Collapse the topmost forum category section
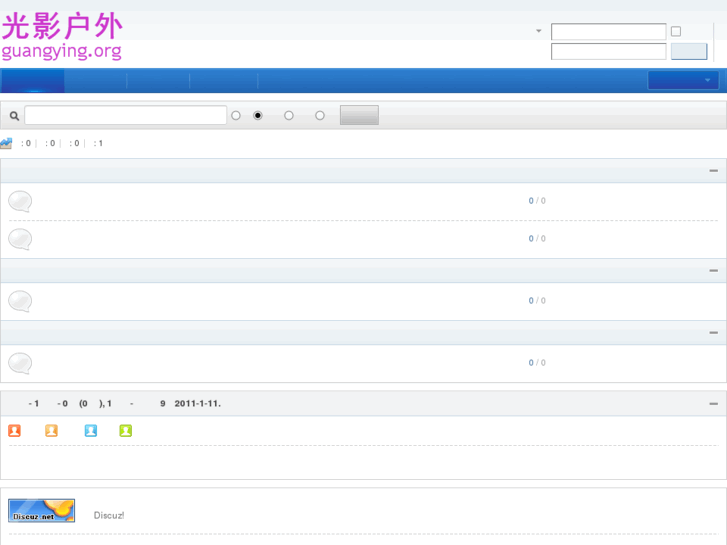727x545 pixels. 714,171
